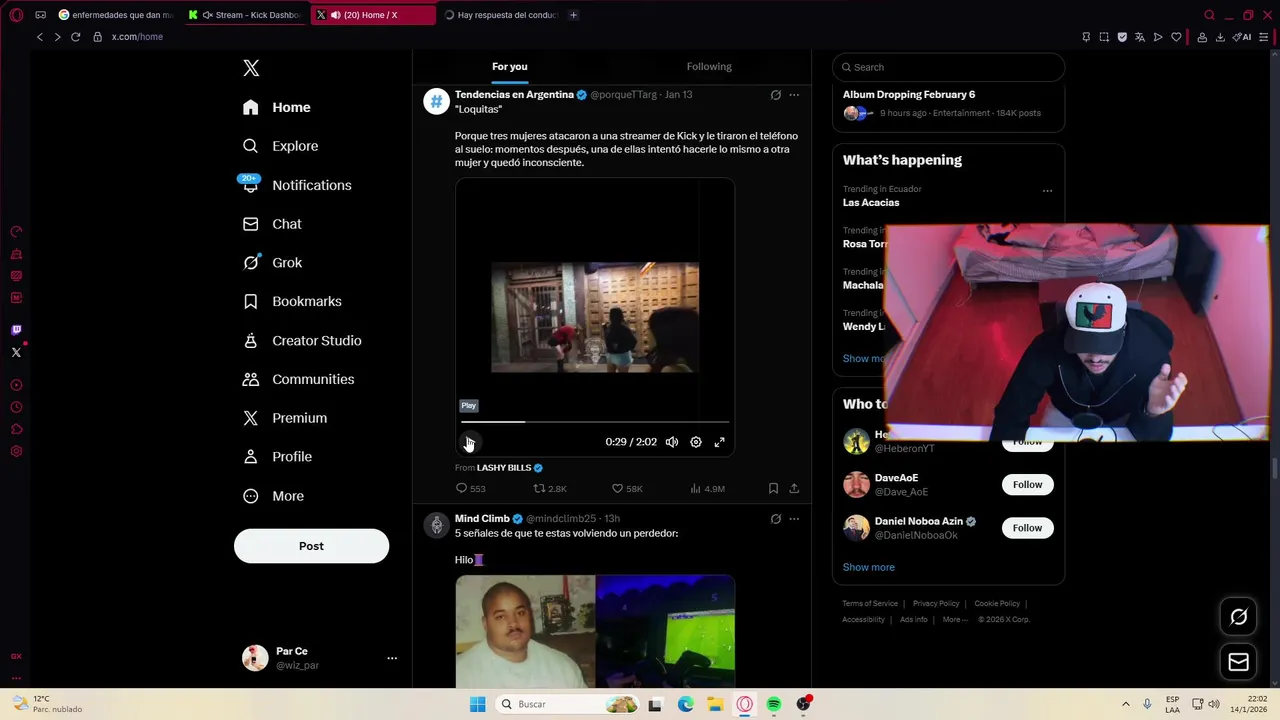Click the video progress bar
Viewport: 1280px width, 720px height.
[x=595, y=422]
